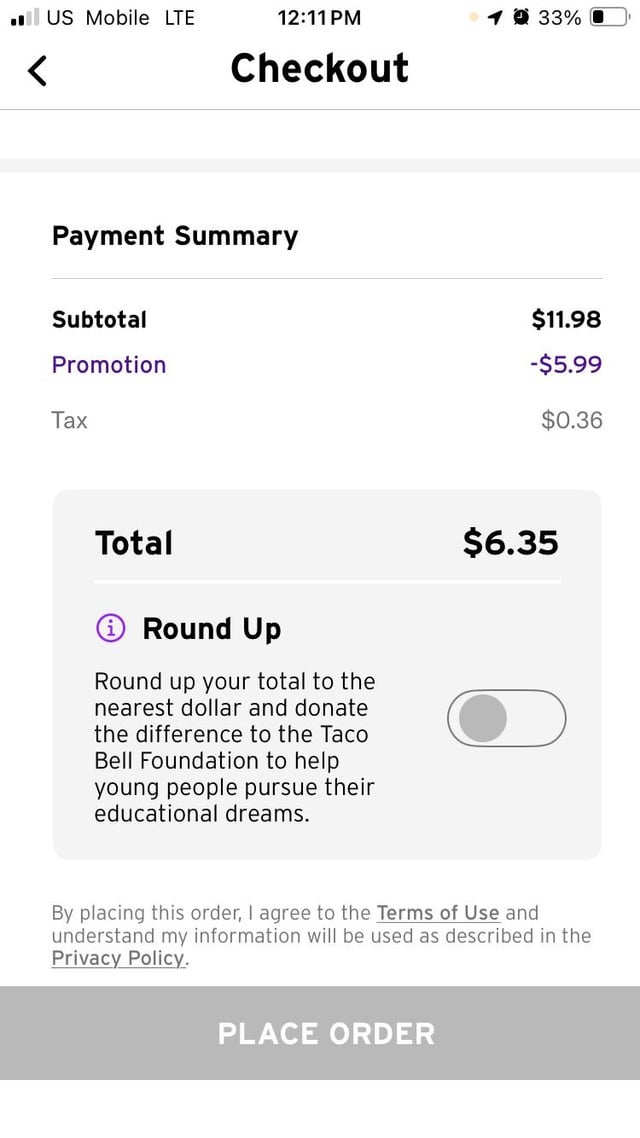Tap the battery icon in status bar

(609, 18)
